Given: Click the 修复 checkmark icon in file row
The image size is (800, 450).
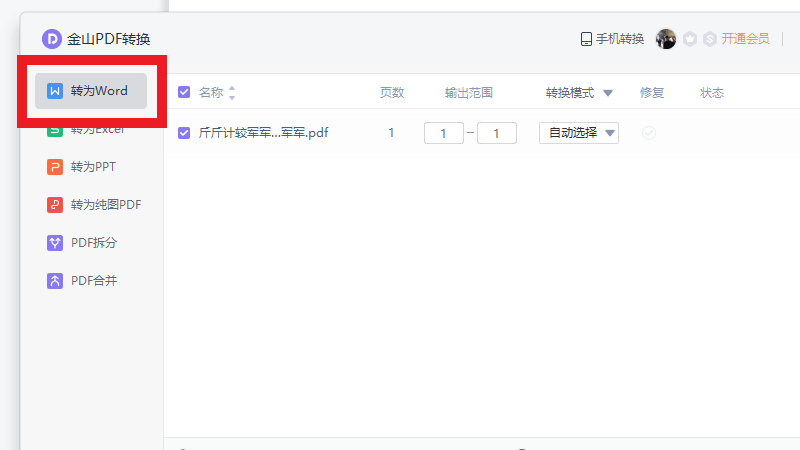Looking at the screenshot, I should click(x=649, y=133).
